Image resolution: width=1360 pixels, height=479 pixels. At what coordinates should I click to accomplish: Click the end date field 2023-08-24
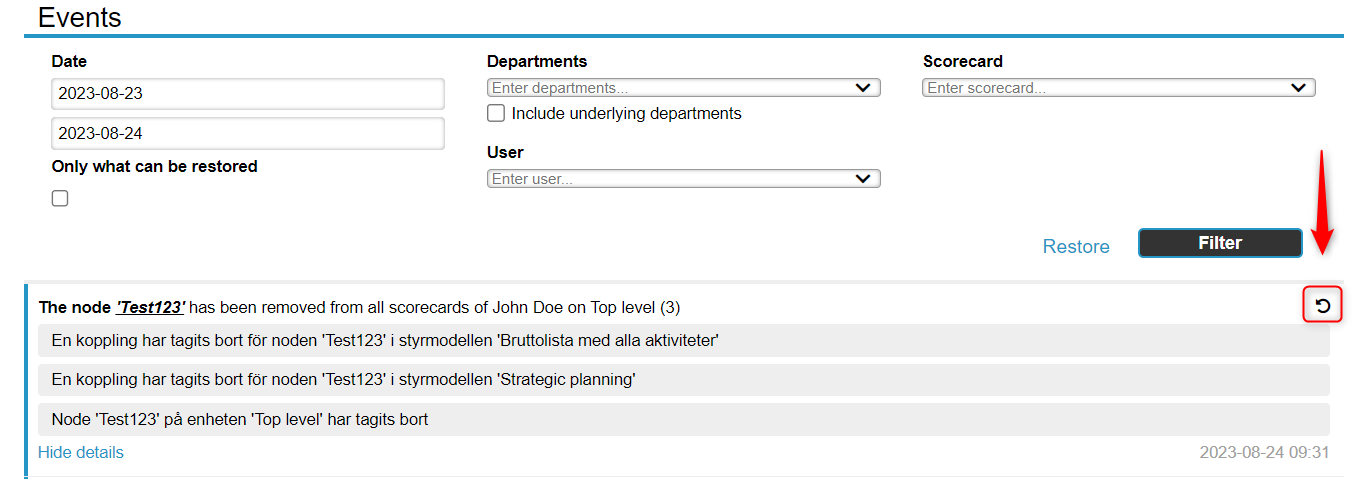[247, 133]
